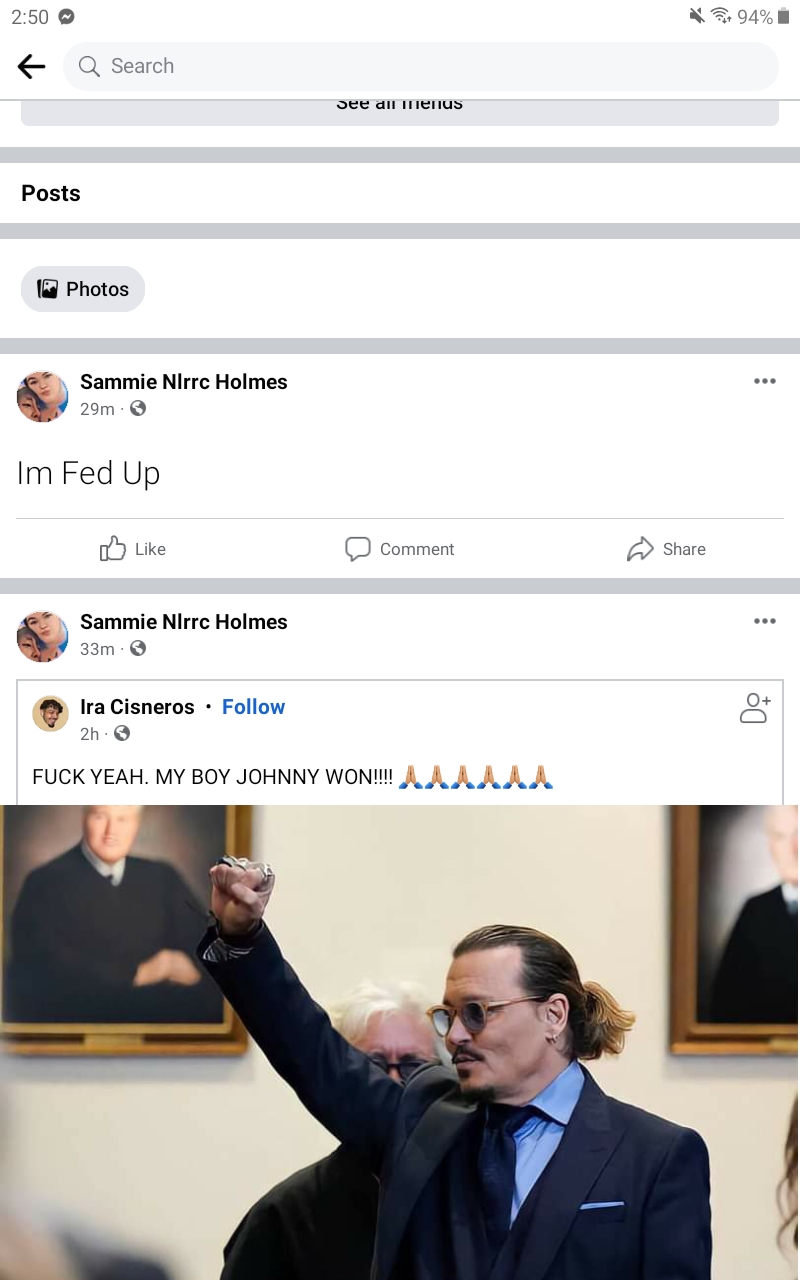800x1280 pixels.
Task: Open Ira Cisneros profile name
Action: click(137, 707)
